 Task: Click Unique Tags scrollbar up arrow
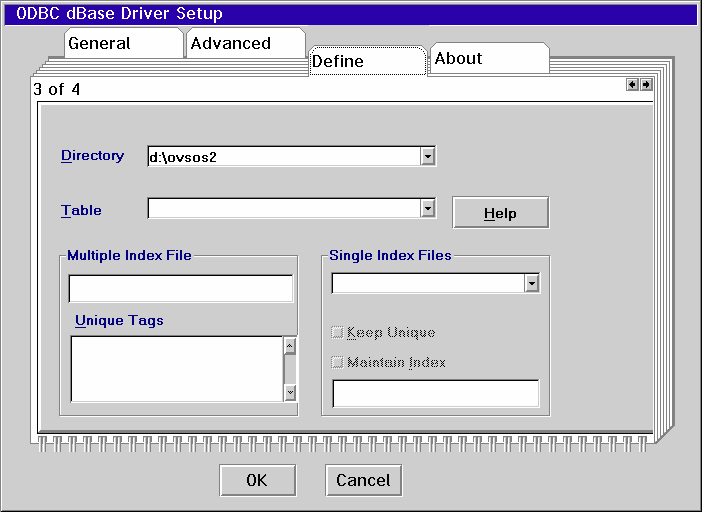tap(290, 346)
